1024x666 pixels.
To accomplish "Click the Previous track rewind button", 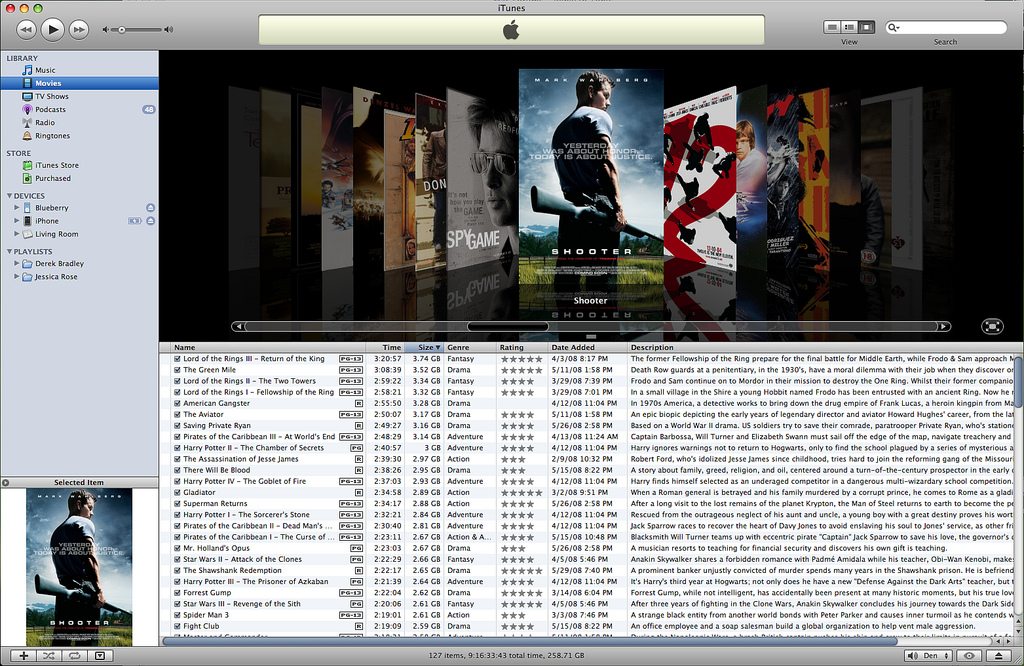I will pyautogui.click(x=26, y=29).
